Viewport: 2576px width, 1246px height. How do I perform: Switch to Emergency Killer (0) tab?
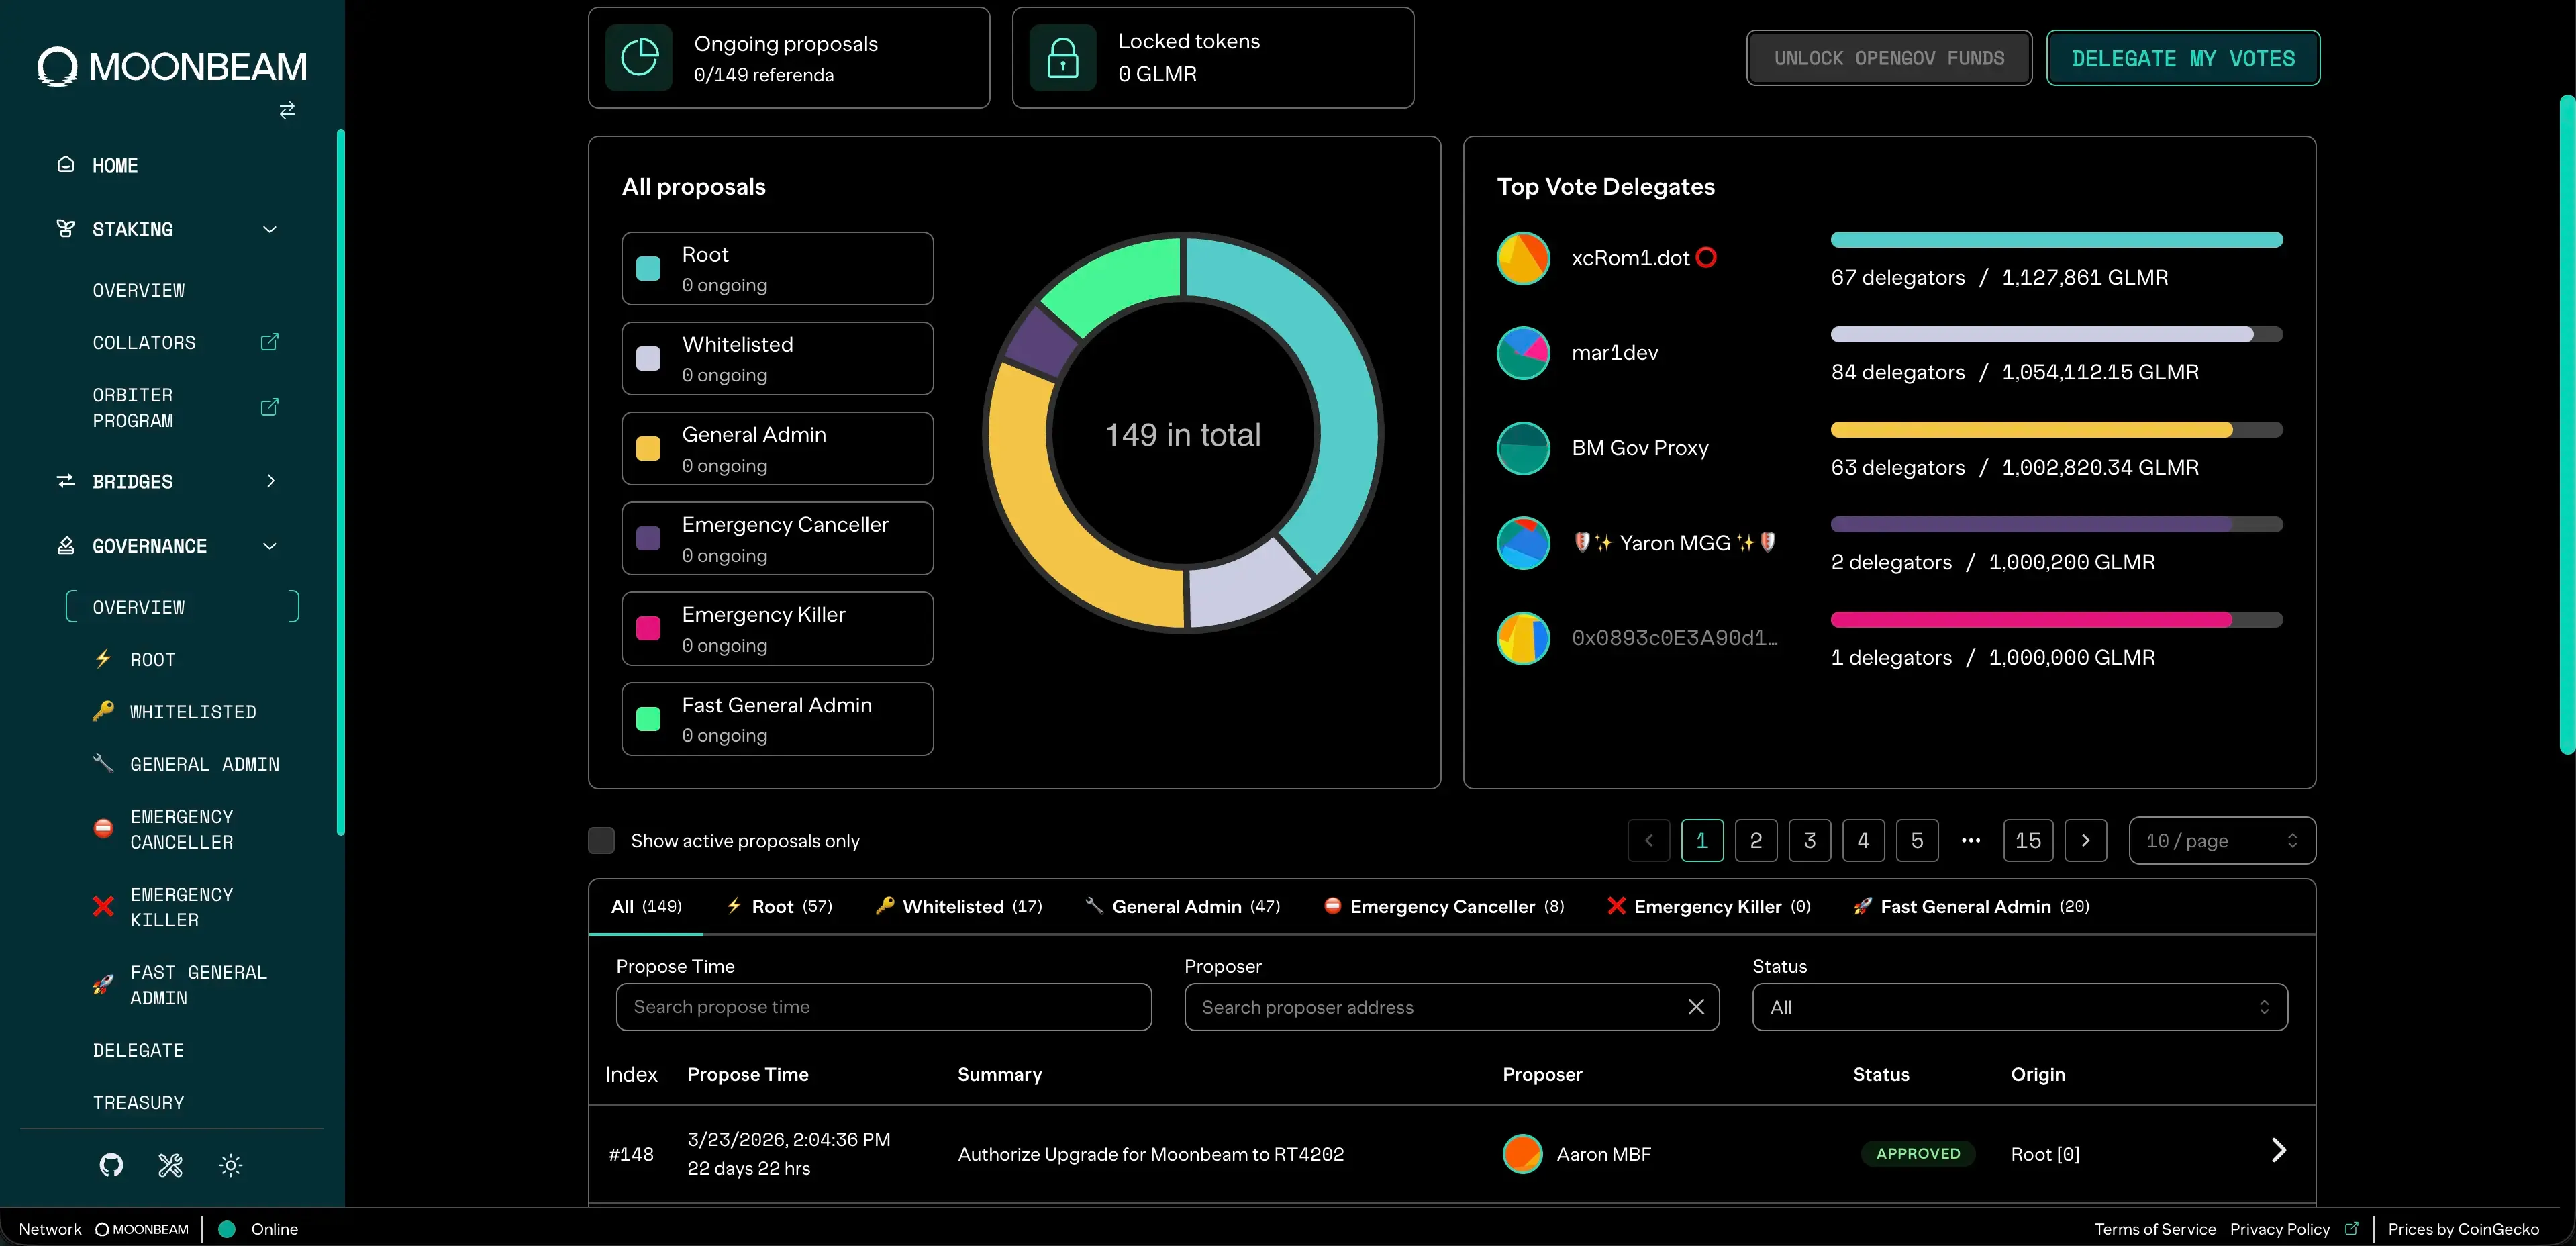[x=1709, y=906]
